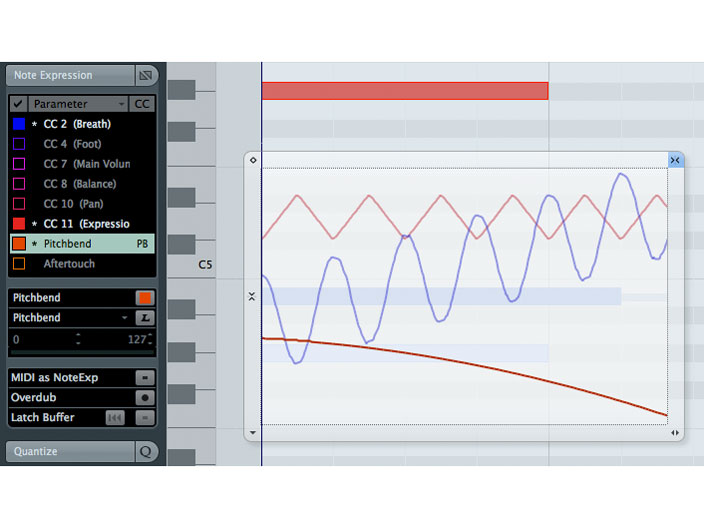Click the Quantize section header

click(x=70, y=451)
